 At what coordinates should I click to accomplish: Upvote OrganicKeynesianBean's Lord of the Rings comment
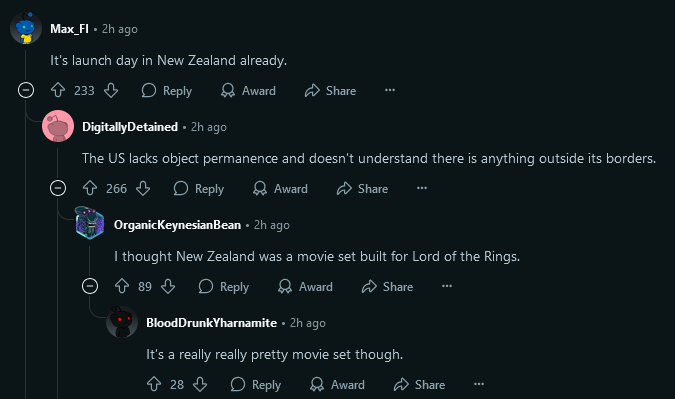122,286
